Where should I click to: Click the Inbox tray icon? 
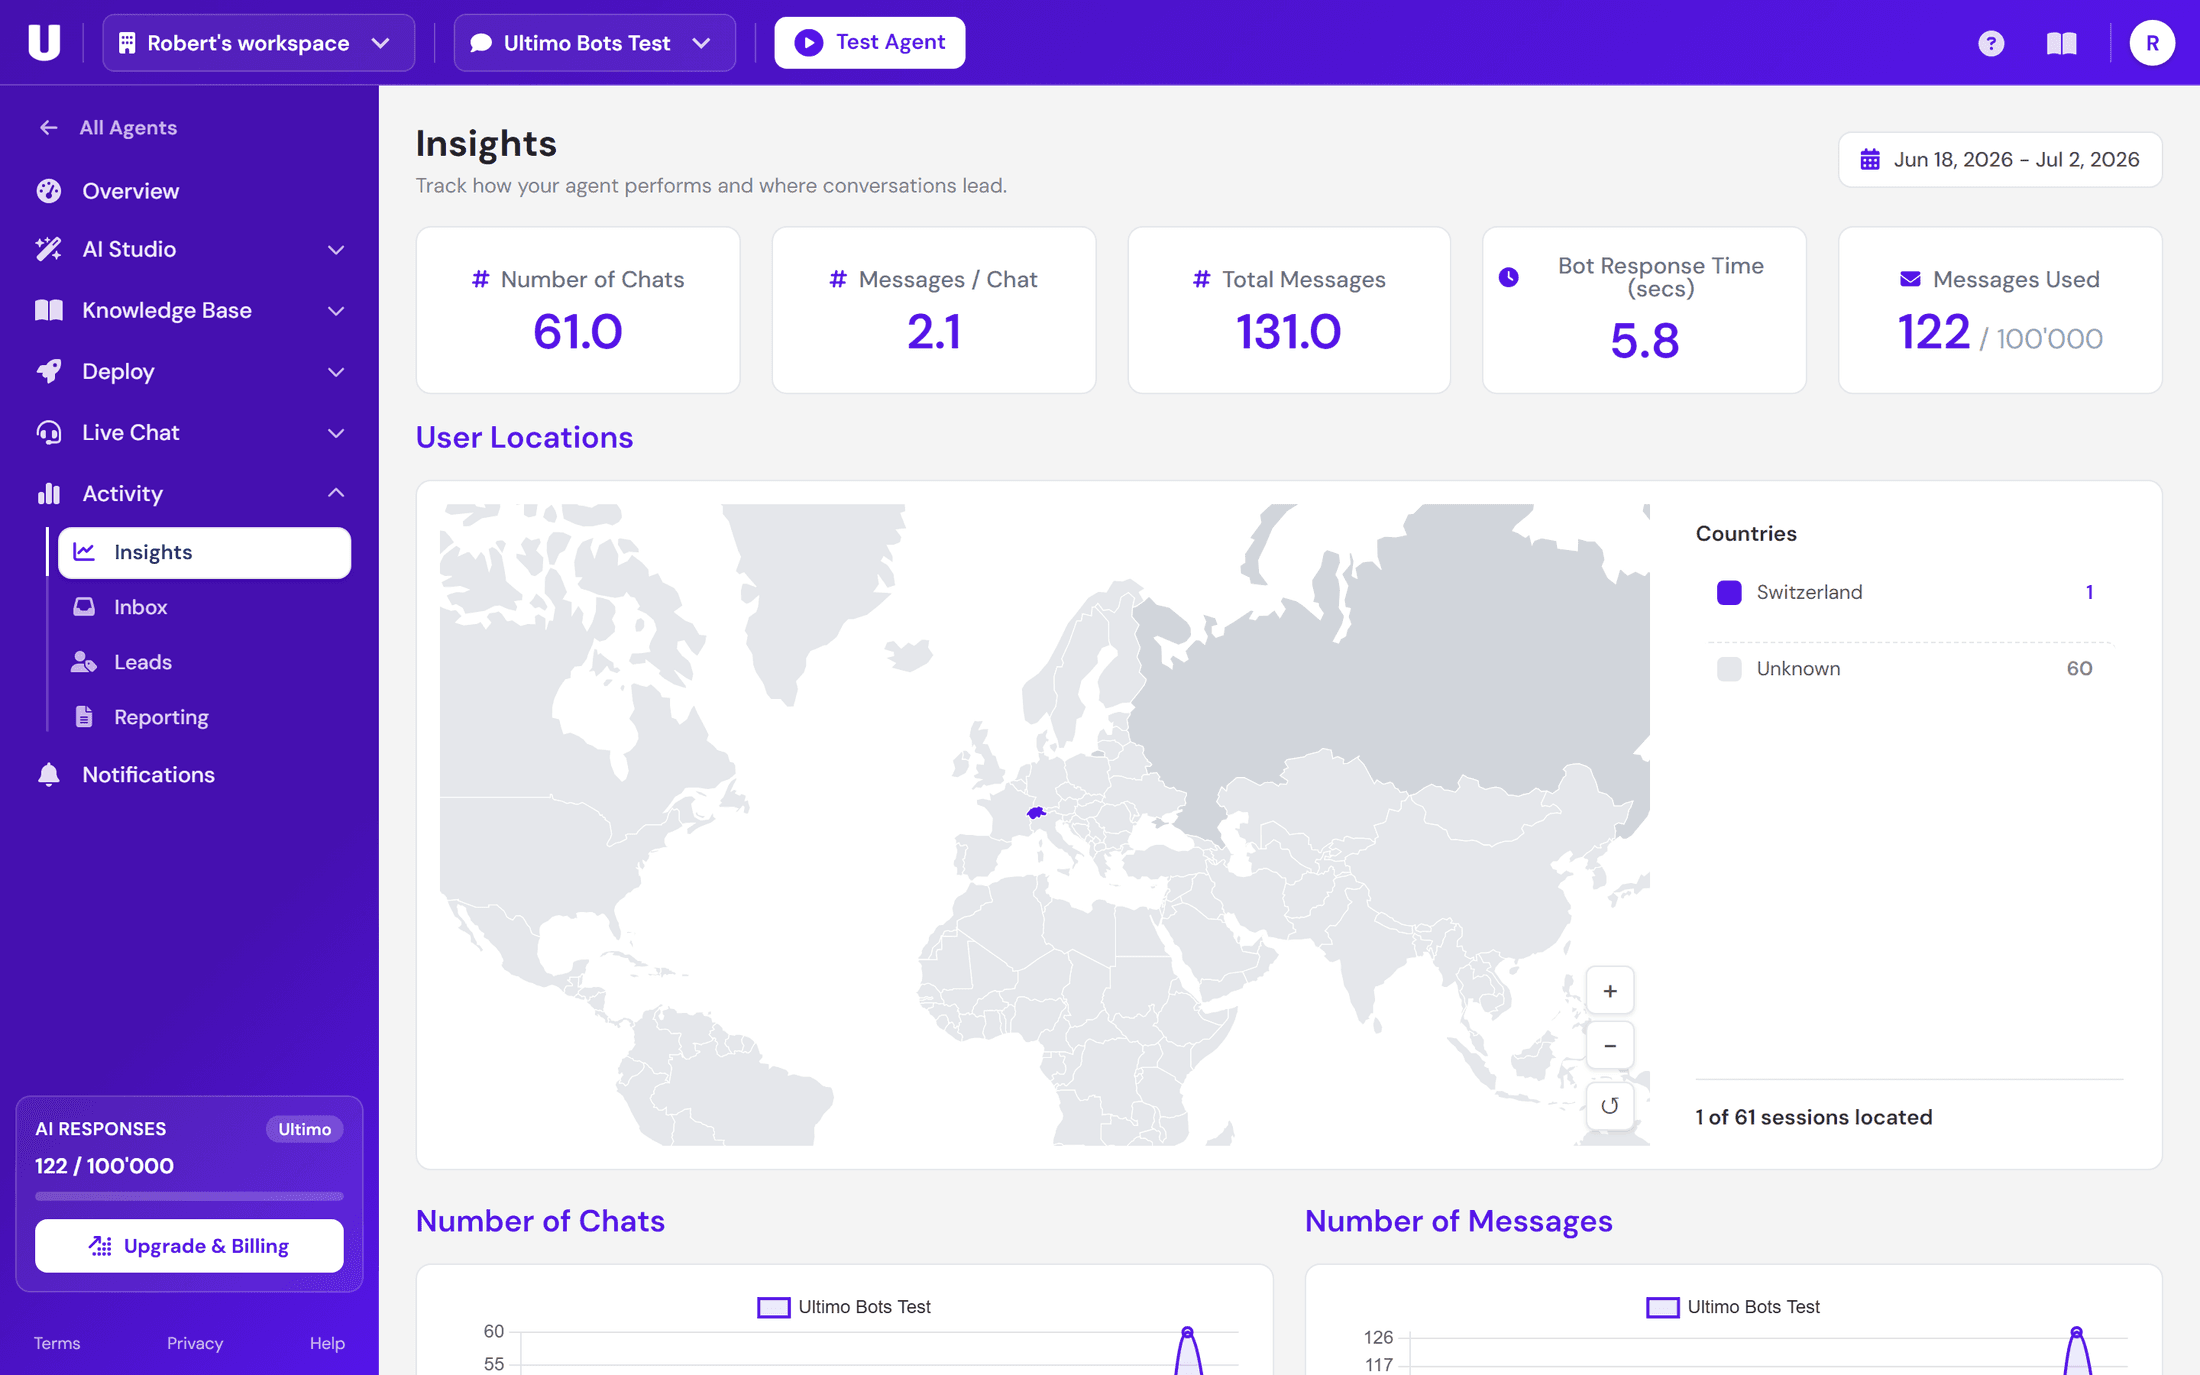point(84,607)
